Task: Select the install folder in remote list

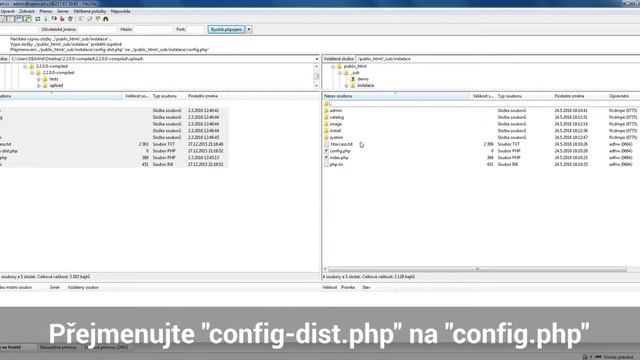Action: click(x=336, y=131)
